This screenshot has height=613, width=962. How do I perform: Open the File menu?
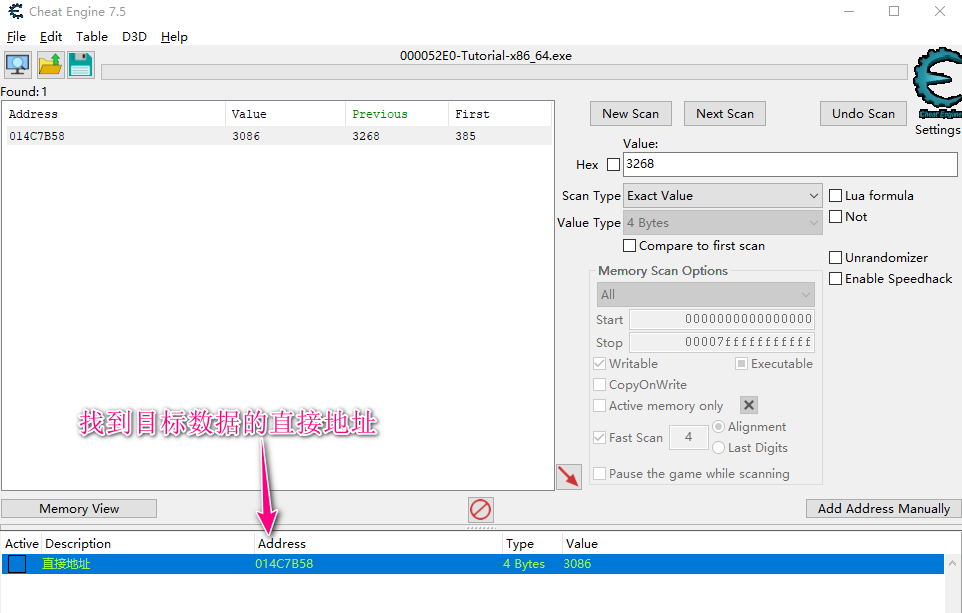16,37
